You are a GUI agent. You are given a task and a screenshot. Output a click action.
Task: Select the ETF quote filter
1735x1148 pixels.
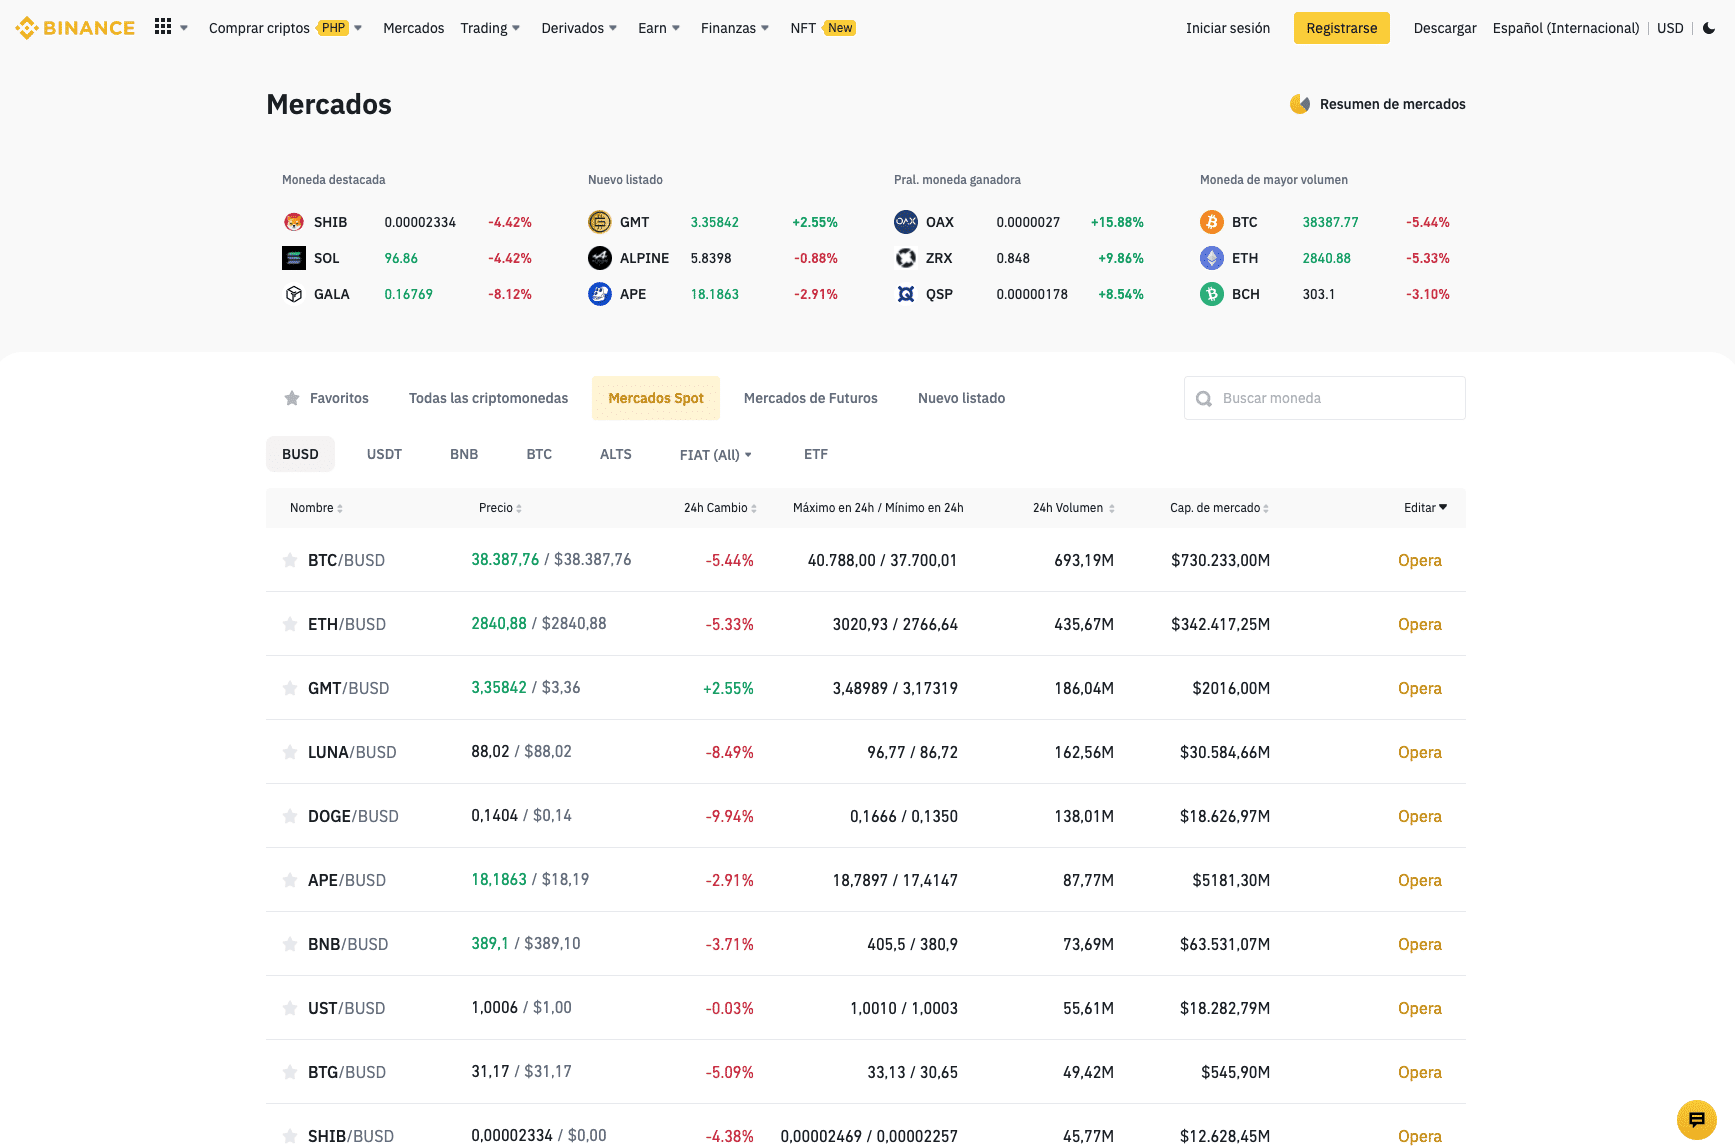816,454
